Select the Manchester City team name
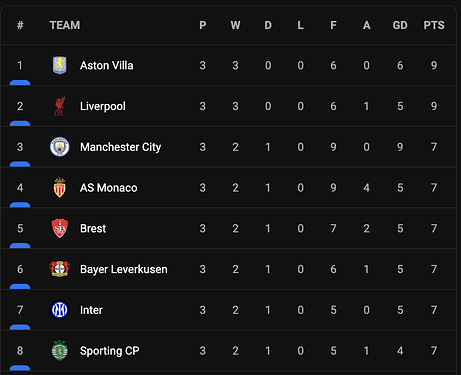Viewport: 461px width, 375px height. [x=121, y=147]
